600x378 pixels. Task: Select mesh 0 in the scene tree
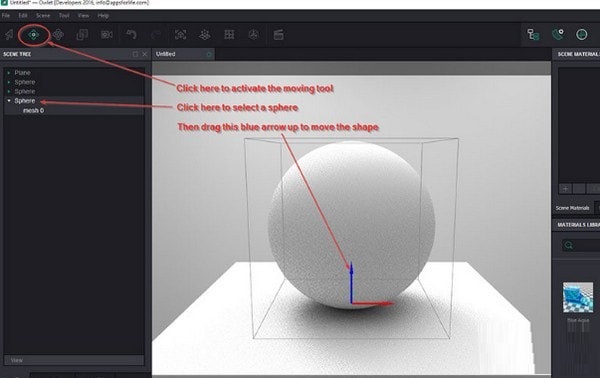point(34,111)
